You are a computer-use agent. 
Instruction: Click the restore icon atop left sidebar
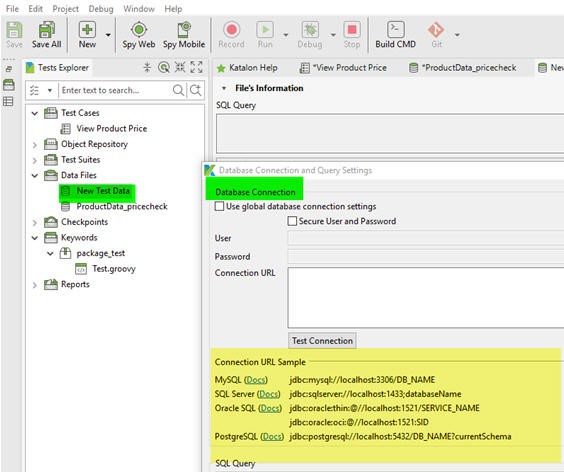click(9, 69)
